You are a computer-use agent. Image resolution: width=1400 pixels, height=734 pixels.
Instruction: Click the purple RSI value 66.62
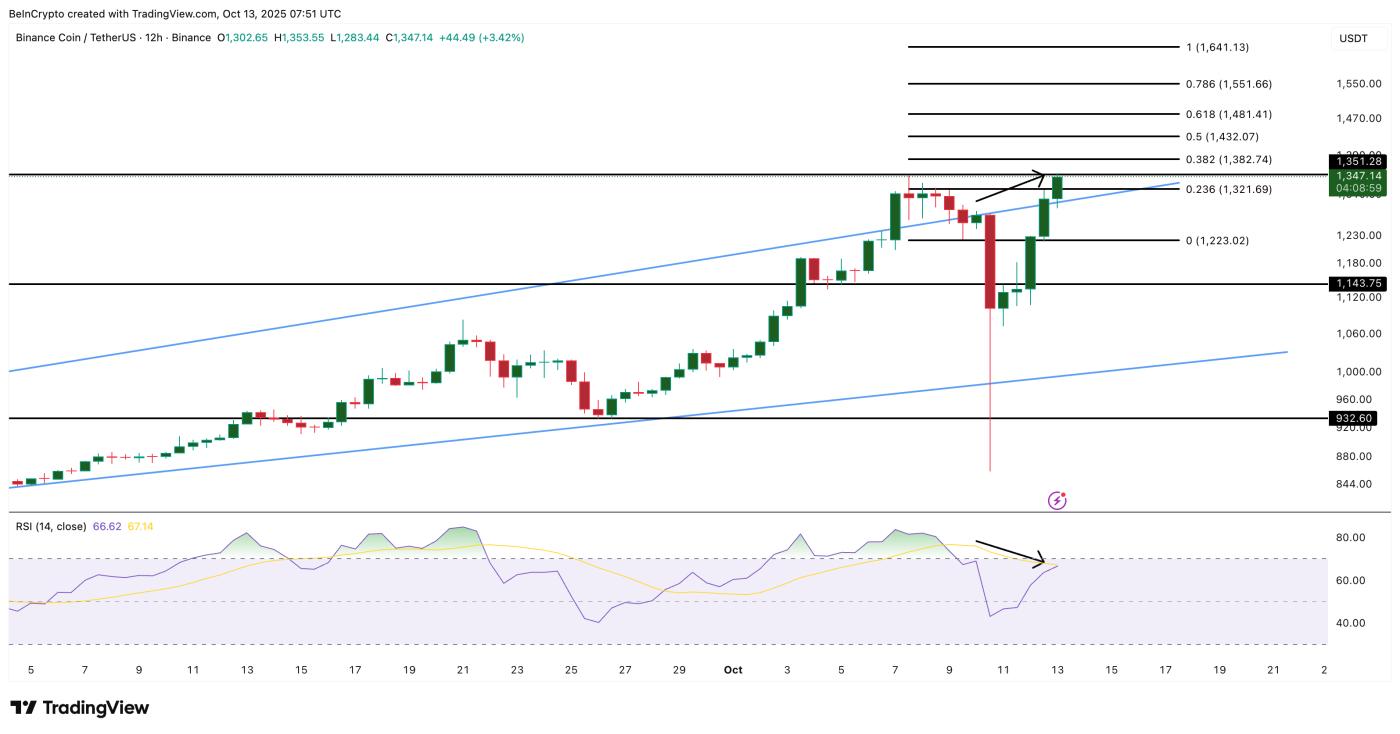(x=106, y=526)
